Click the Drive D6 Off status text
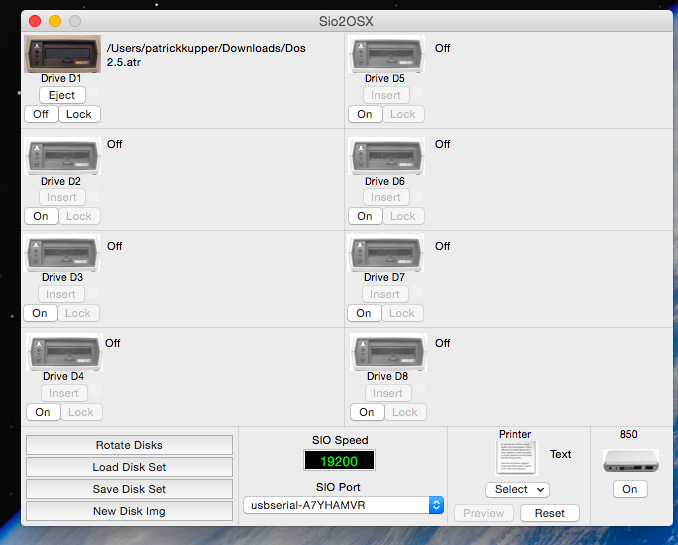The height and width of the screenshot is (545, 678). (x=443, y=144)
